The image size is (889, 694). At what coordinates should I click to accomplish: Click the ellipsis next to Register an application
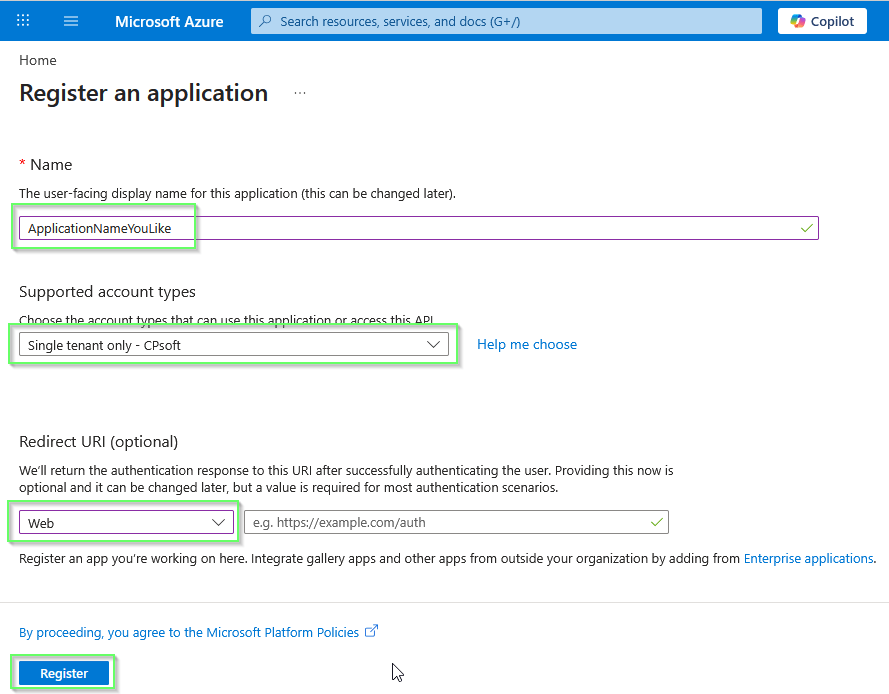coord(299,92)
